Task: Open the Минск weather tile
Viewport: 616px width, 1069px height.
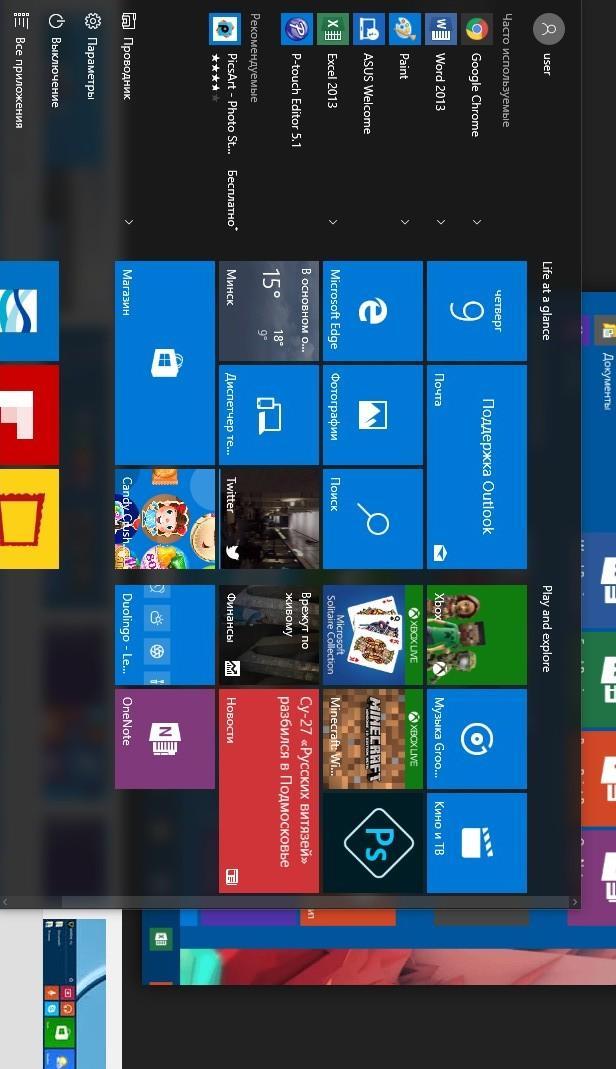Action: pyautogui.click(x=268, y=311)
